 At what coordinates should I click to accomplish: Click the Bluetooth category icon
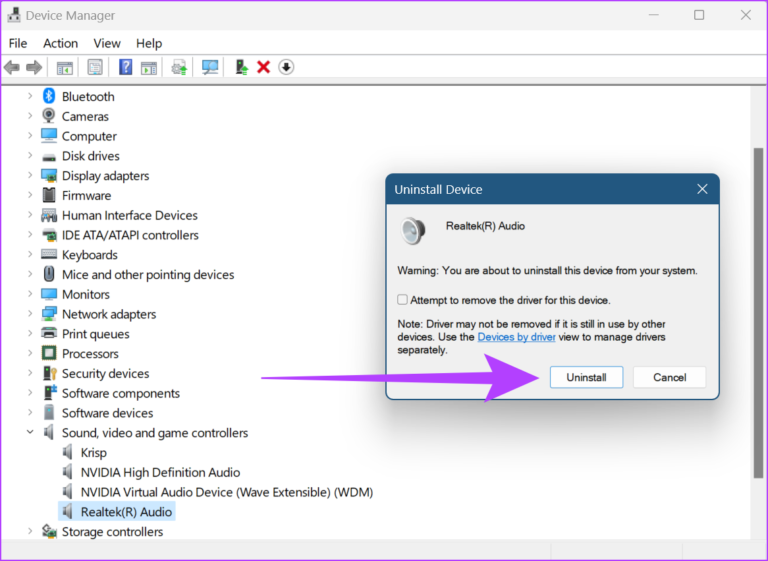point(48,96)
